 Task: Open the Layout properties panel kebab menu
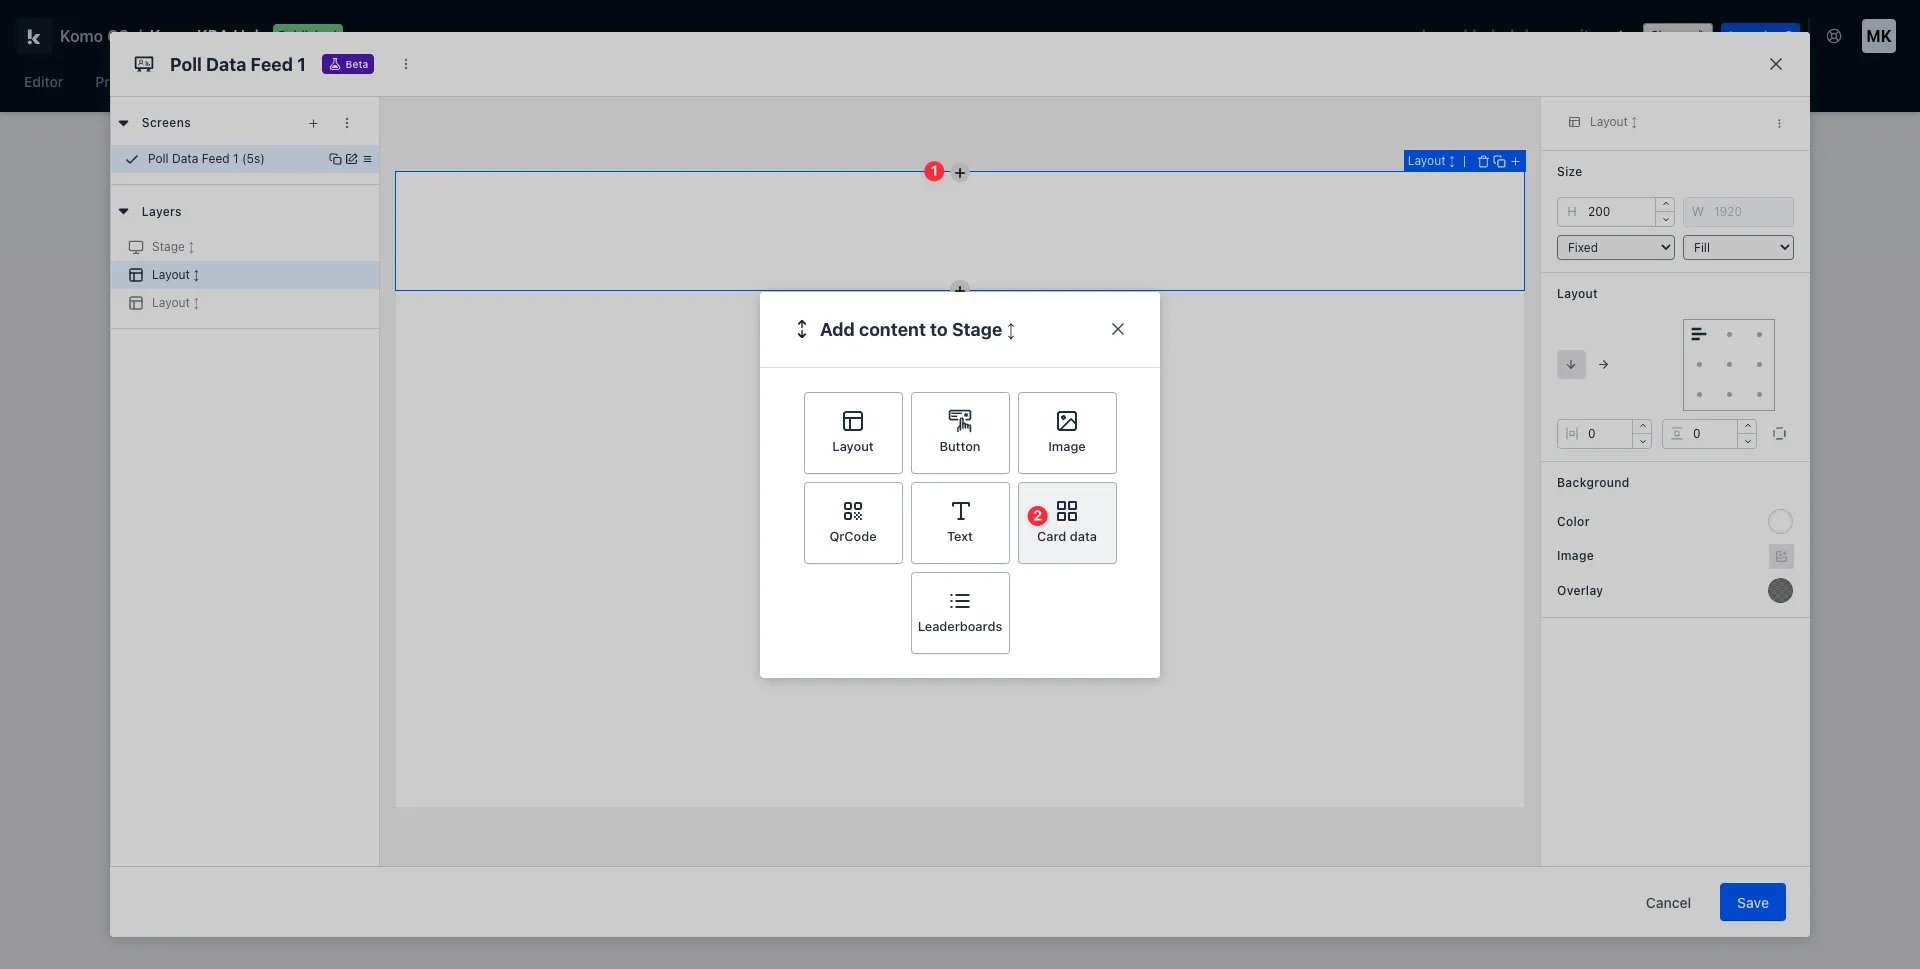[1779, 123]
